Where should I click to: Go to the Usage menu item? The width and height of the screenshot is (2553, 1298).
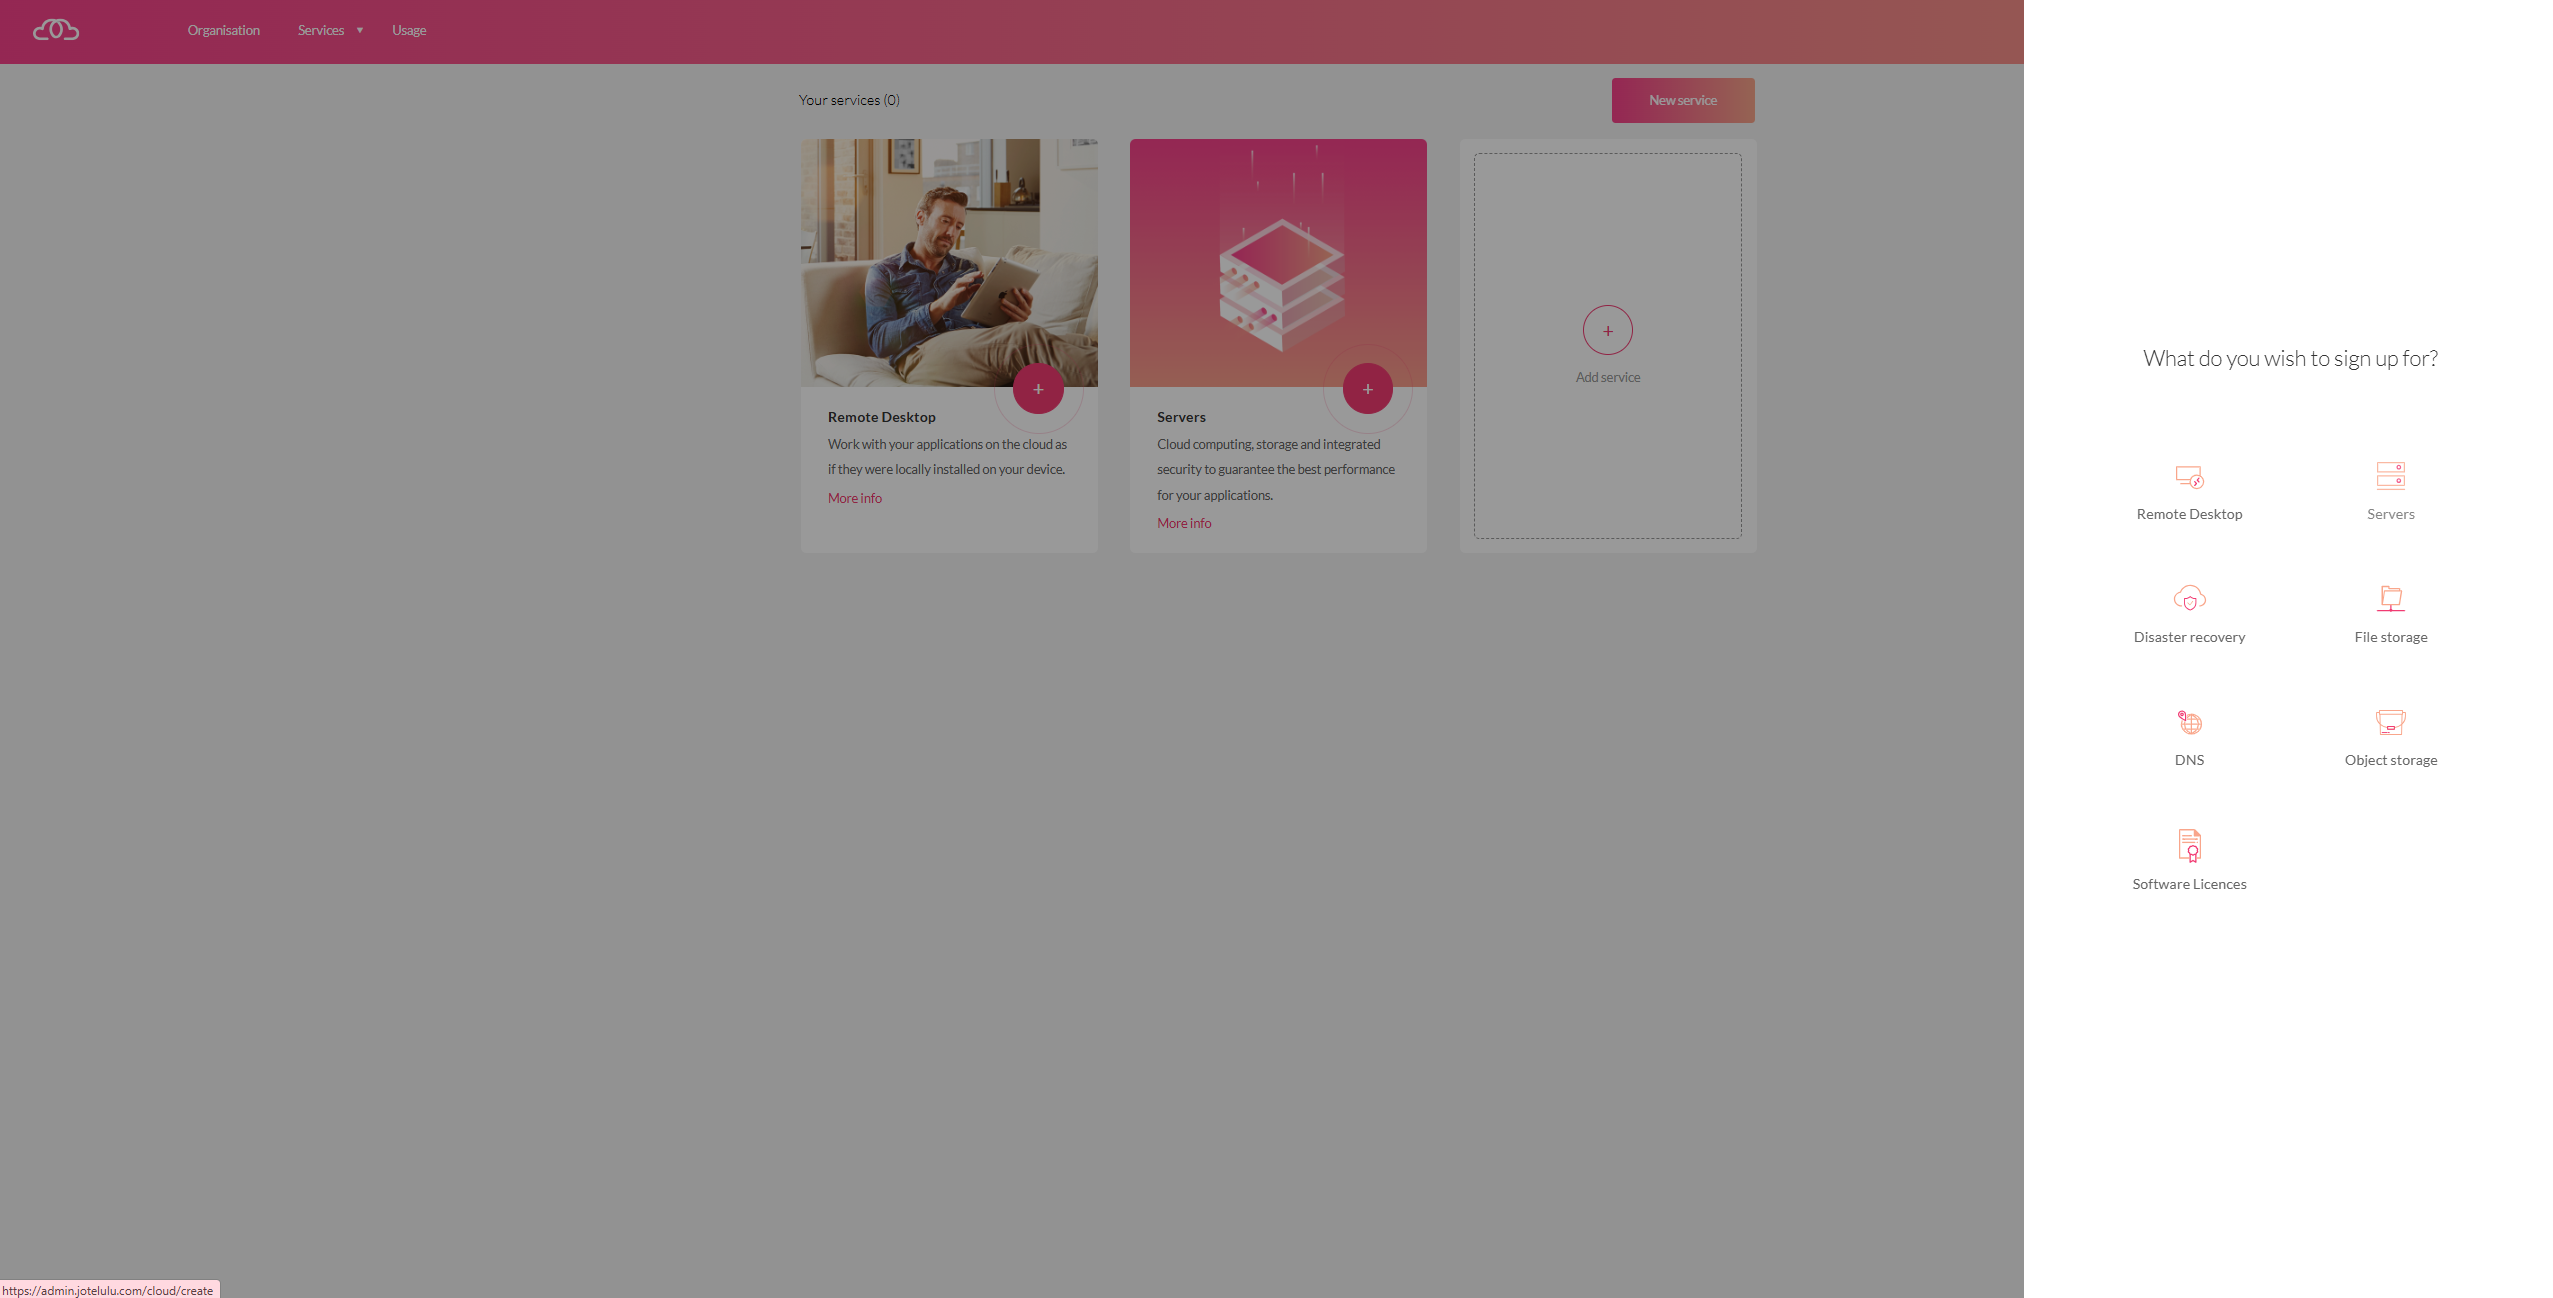[x=409, y=30]
